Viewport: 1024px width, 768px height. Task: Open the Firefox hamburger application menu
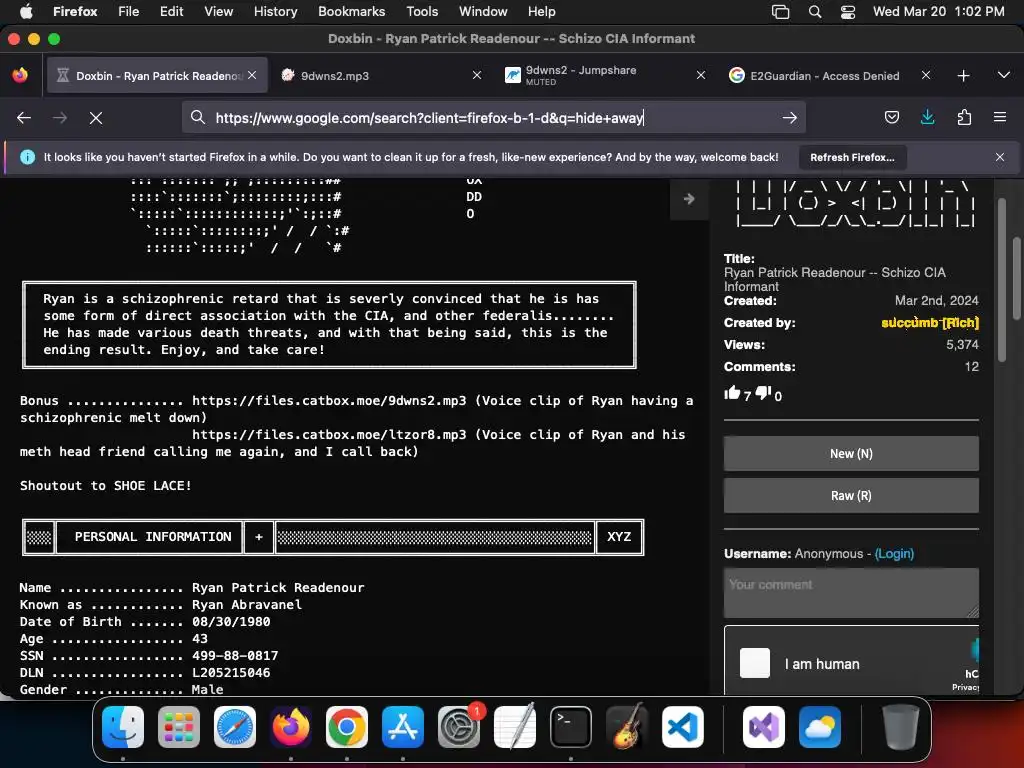(x=1000, y=118)
